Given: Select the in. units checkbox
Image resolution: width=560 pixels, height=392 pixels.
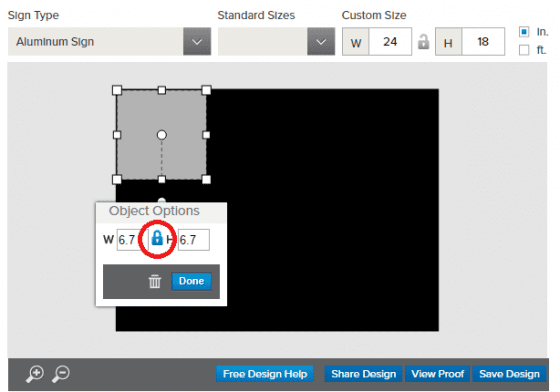Looking at the screenshot, I should click(524, 32).
